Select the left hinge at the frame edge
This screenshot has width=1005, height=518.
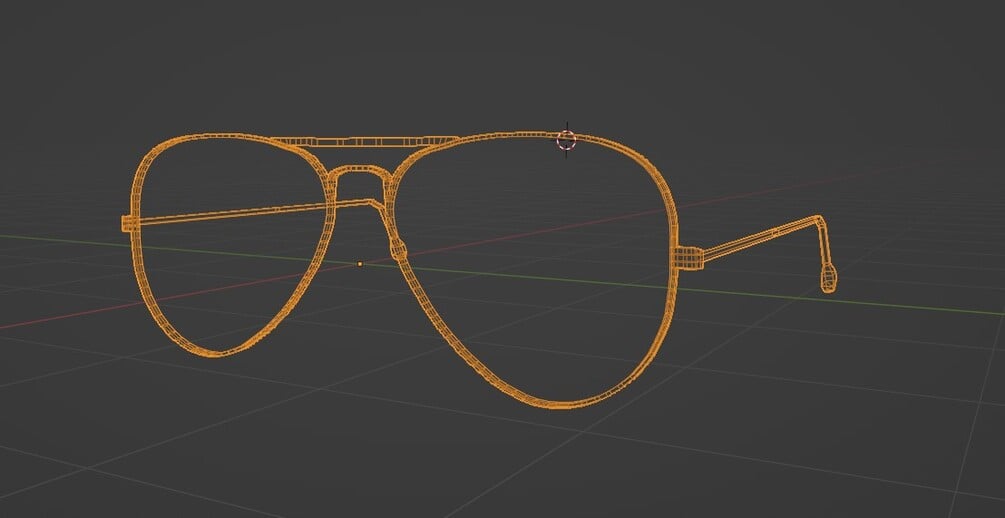click(x=128, y=223)
